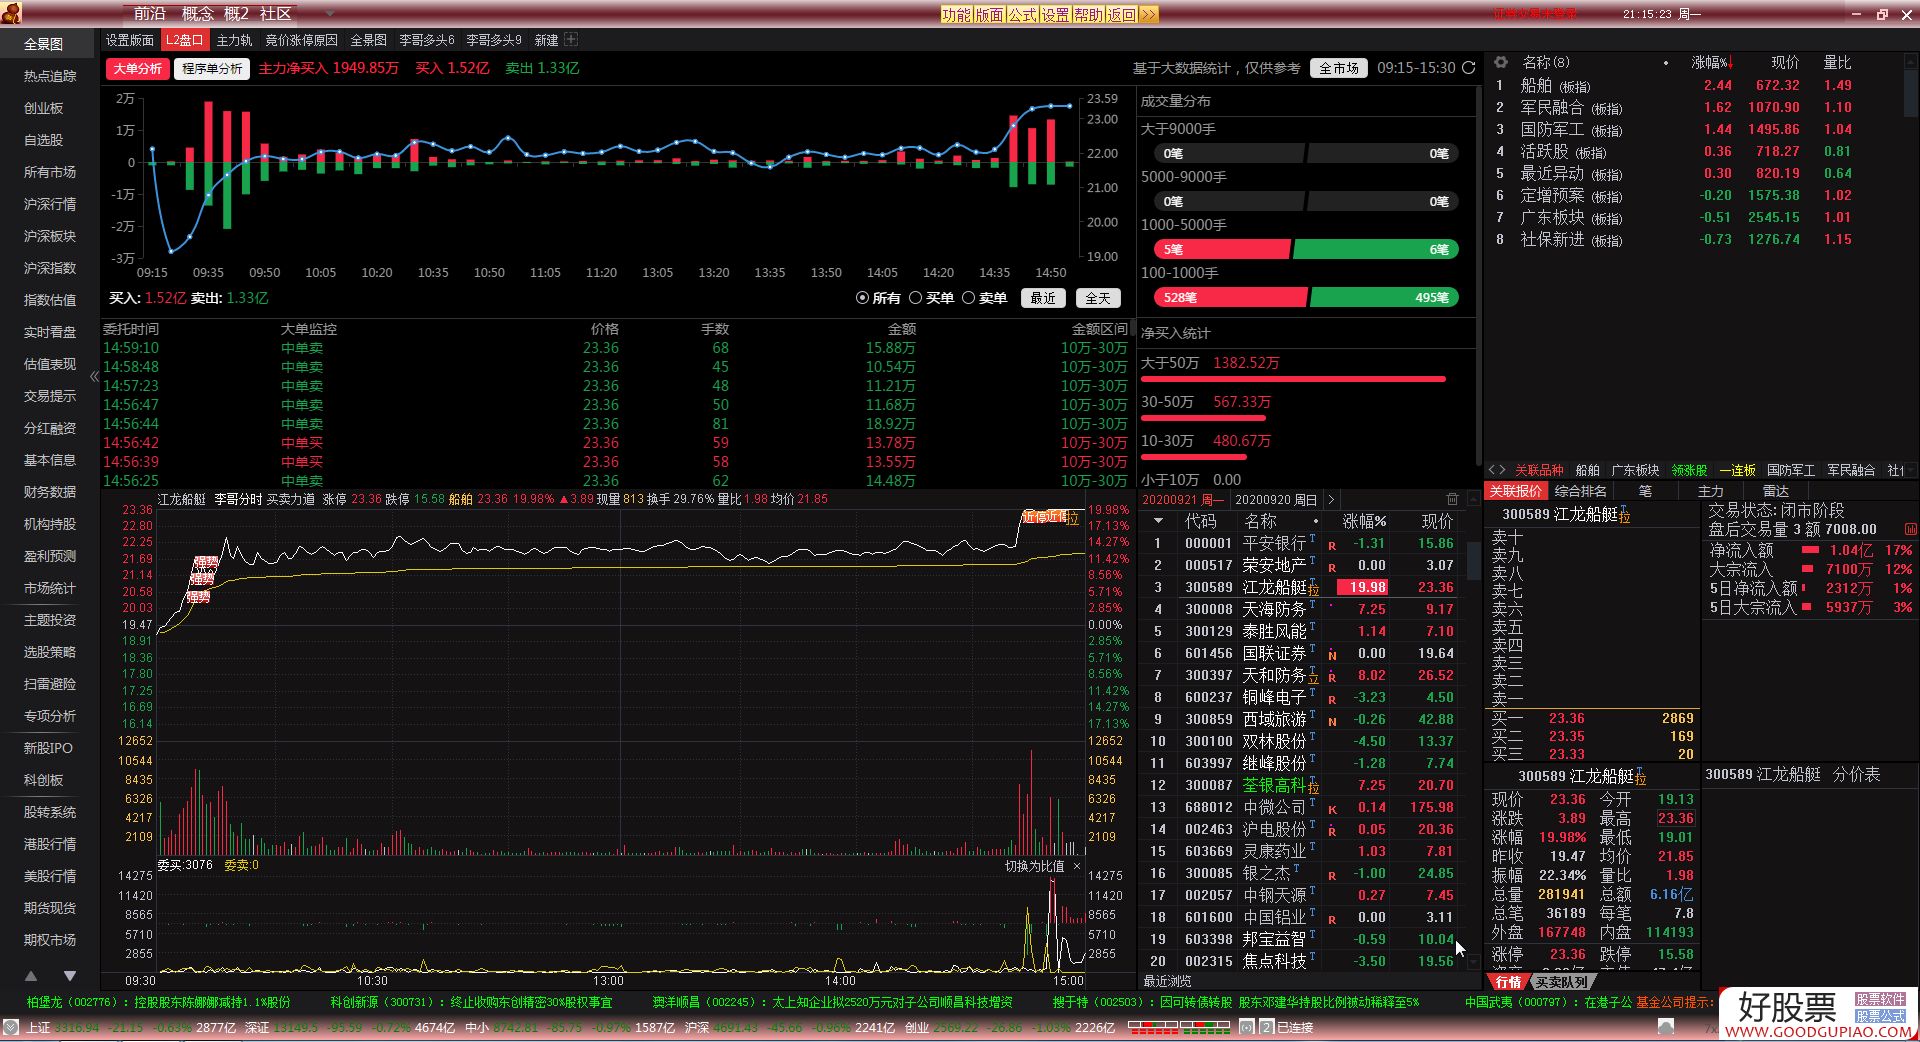Screen dimensions: 1920x1042
Task: Click the 14:59:10 中单卖 order row
Action: [x=615, y=348]
